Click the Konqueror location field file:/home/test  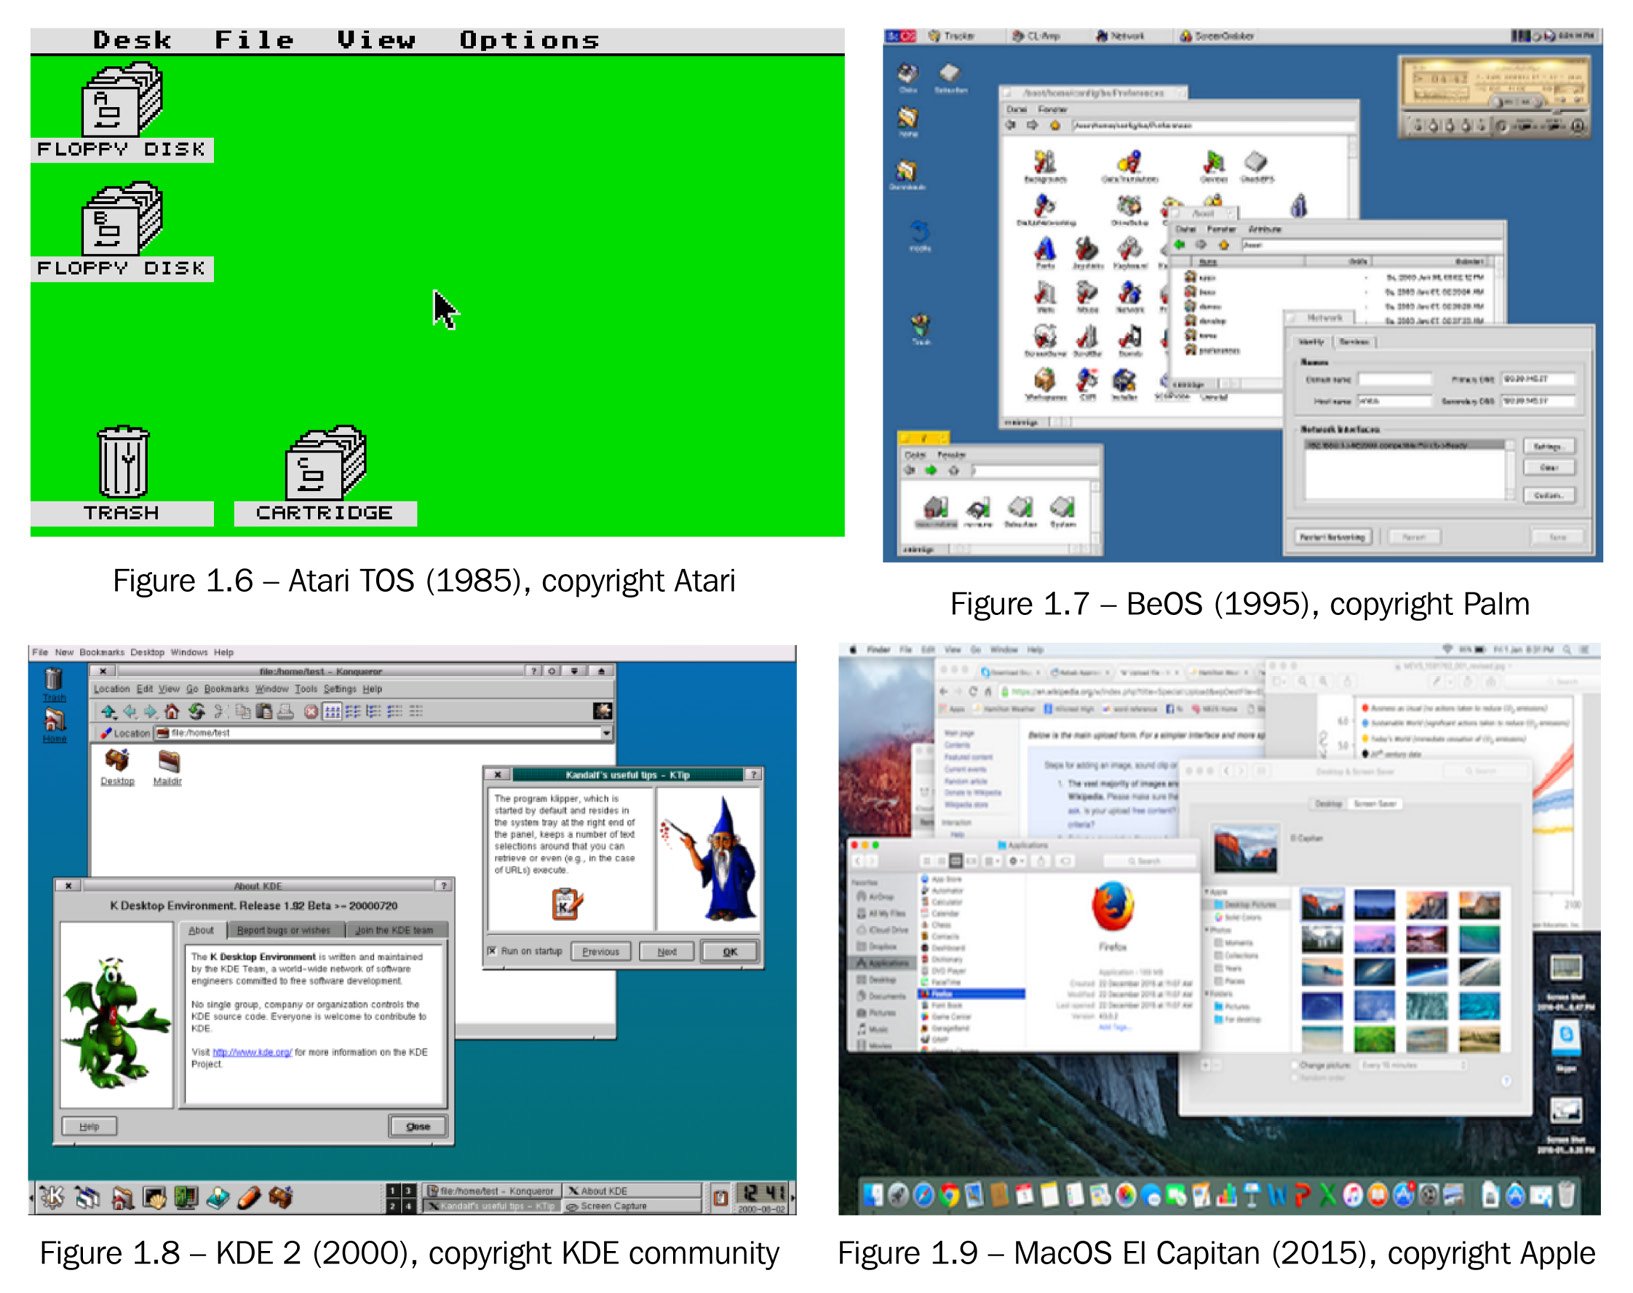[x=384, y=733]
